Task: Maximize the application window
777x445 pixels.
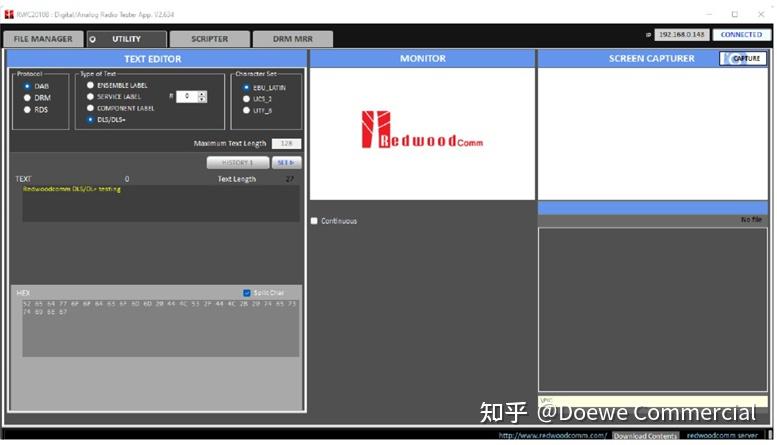Action: click(734, 14)
